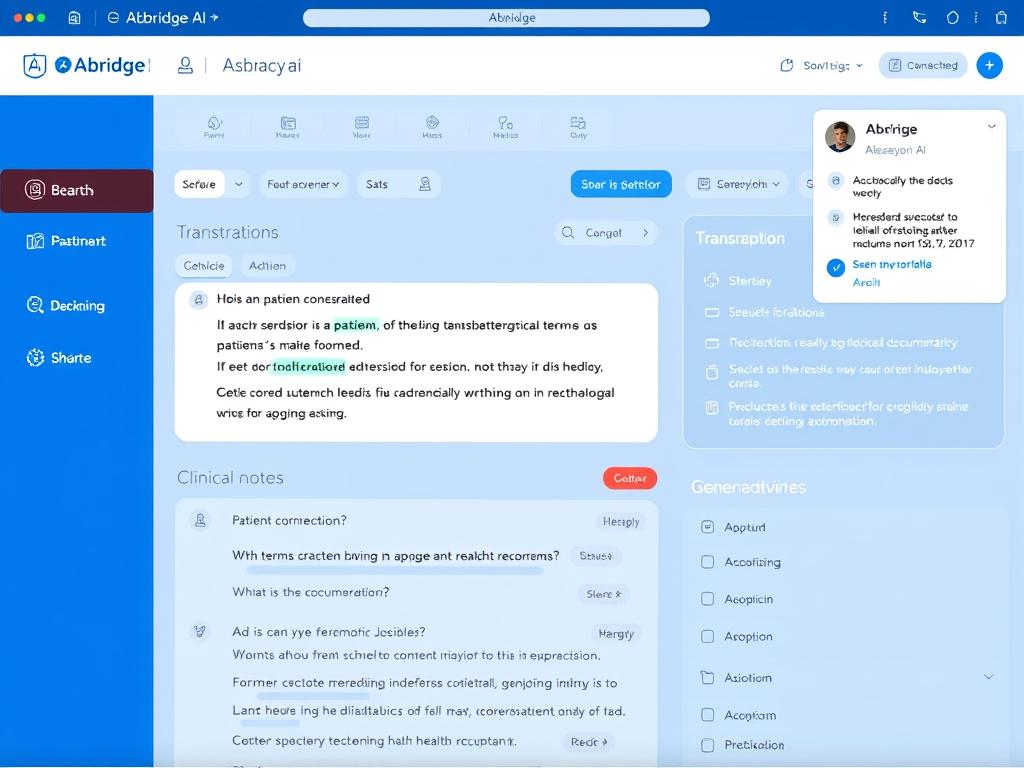Click the Hargry tag beside Ad is can yye
This screenshot has width=1024, height=768.
pos(616,633)
